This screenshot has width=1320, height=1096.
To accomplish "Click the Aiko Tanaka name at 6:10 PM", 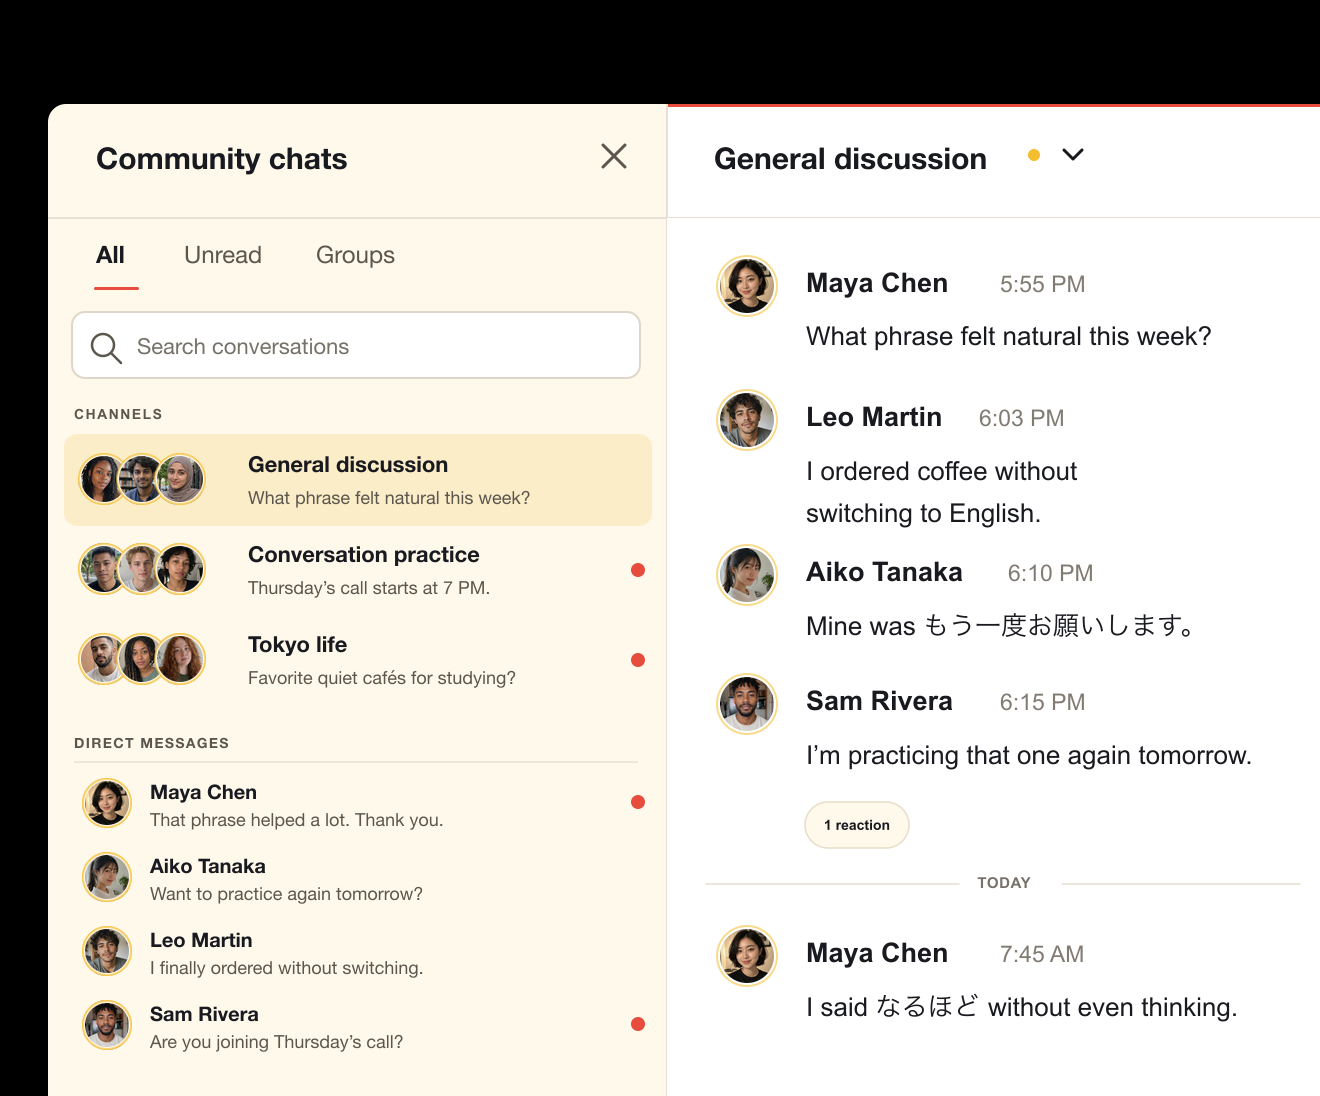I will pyautogui.click(x=884, y=572).
